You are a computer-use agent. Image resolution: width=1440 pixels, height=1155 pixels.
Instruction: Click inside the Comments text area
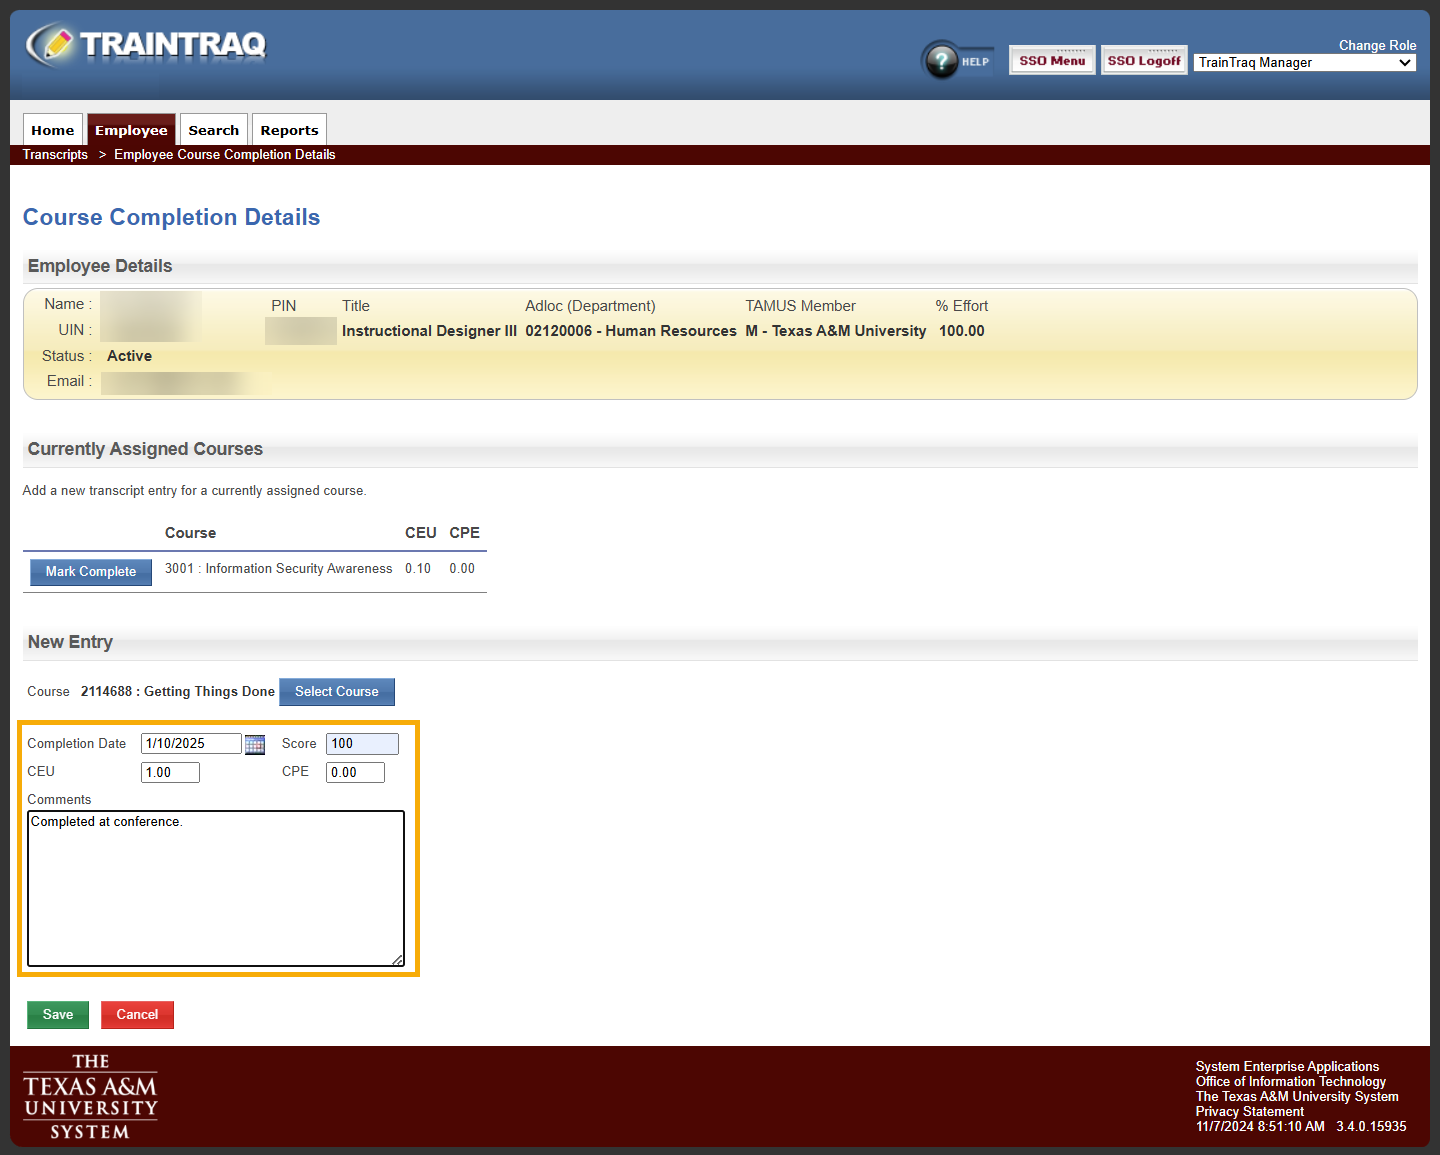(x=216, y=888)
